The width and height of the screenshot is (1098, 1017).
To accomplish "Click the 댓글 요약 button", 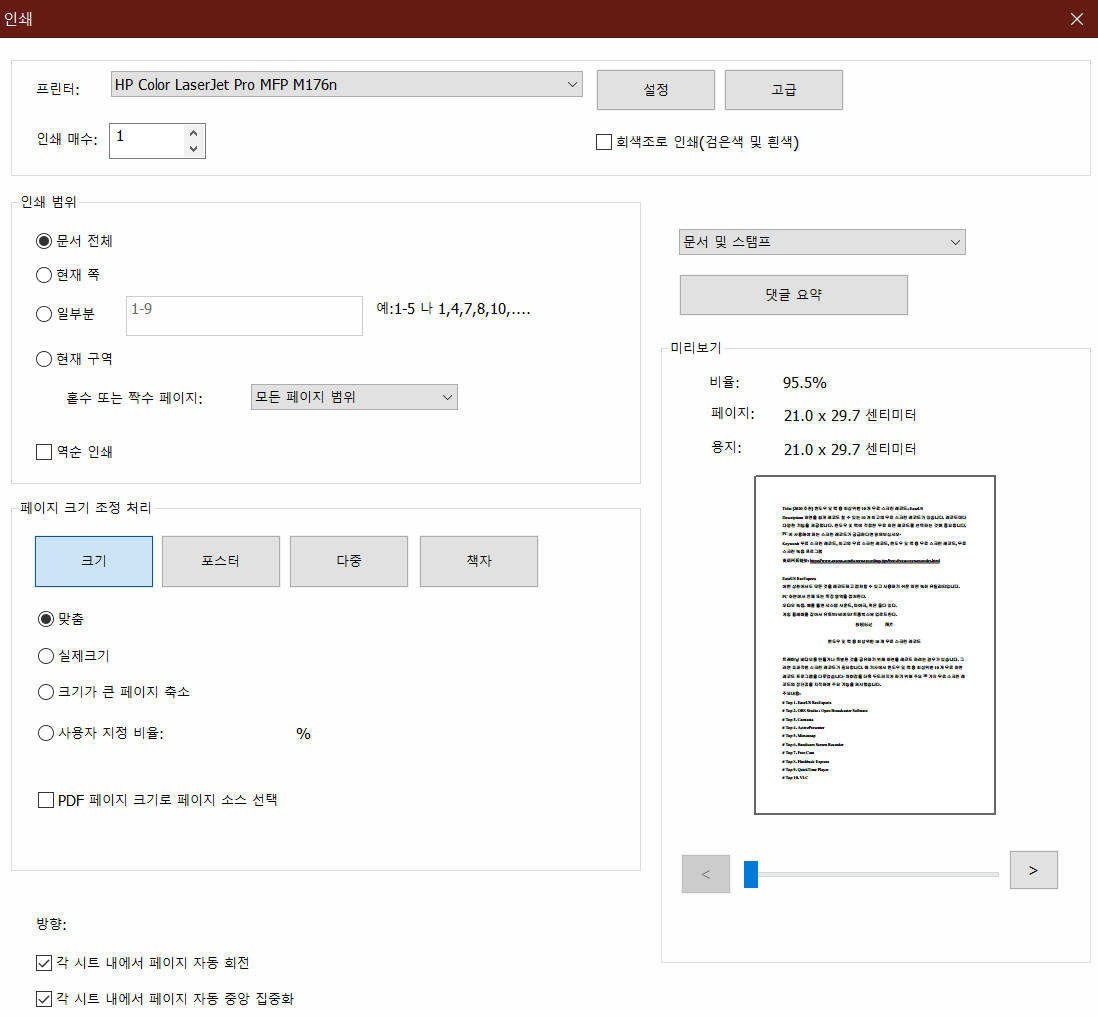I will [x=793, y=294].
